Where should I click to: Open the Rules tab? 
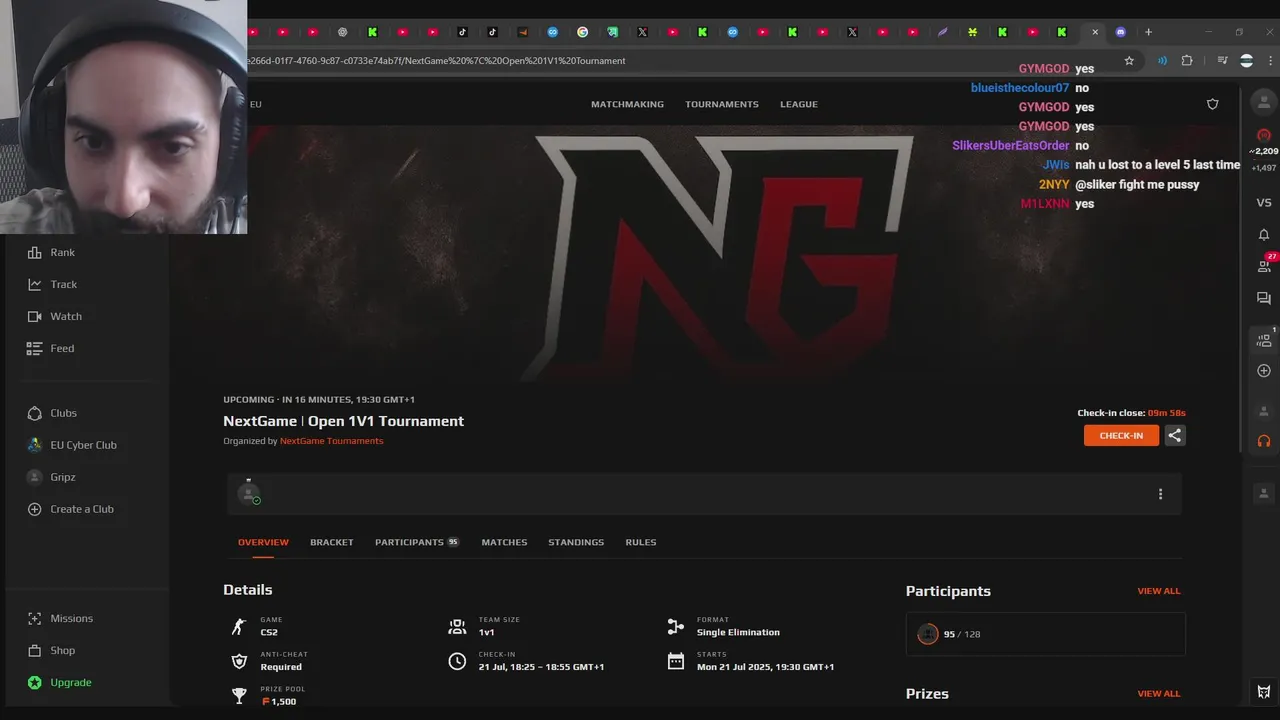pyautogui.click(x=641, y=542)
